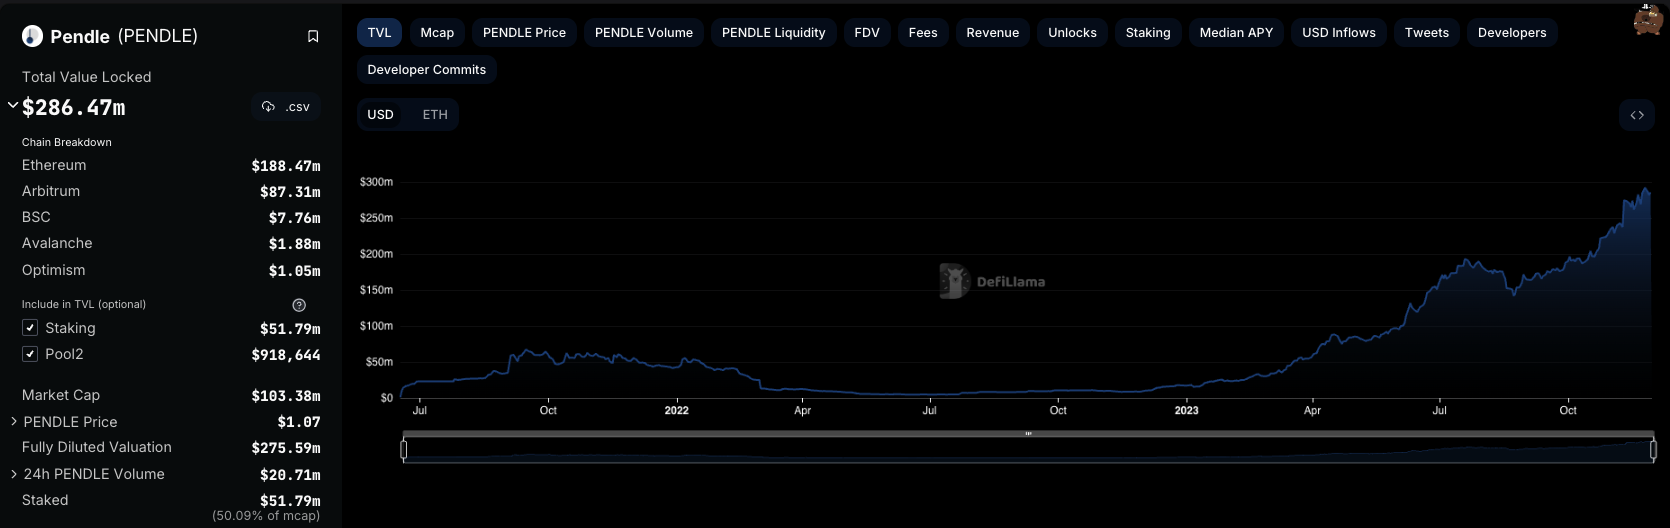Expand the 24h PENDLE Volume row
Screen dimensions: 1670x528
pyautogui.click(x=14, y=474)
